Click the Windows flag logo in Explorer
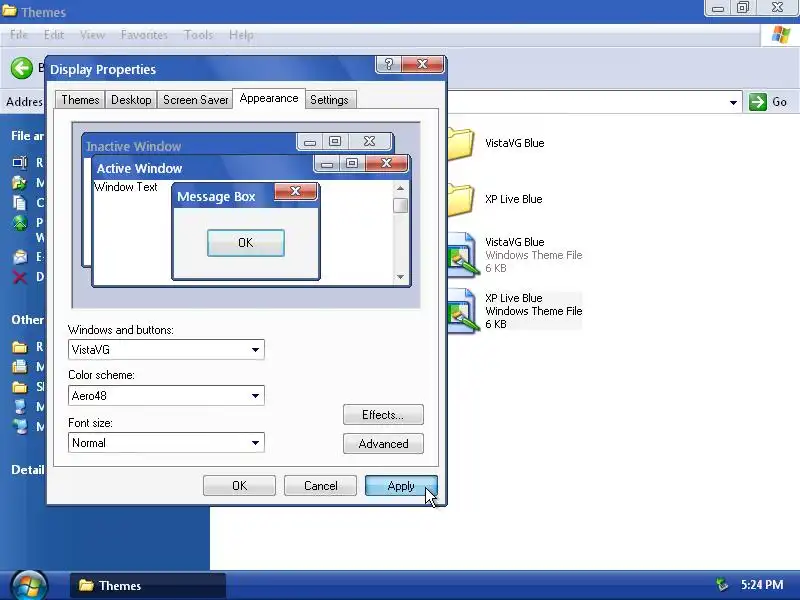 click(x=780, y=35)
